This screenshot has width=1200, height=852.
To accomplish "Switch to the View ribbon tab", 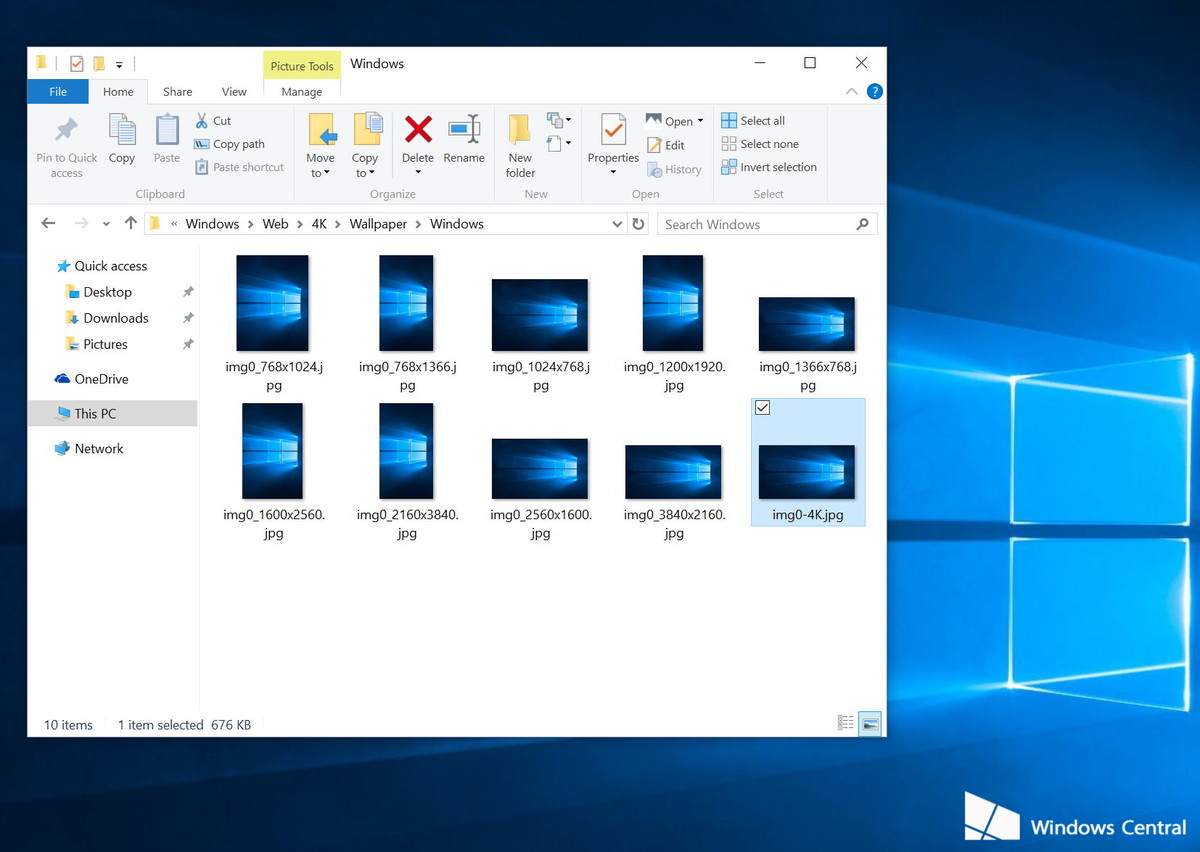I will [234, 91].
